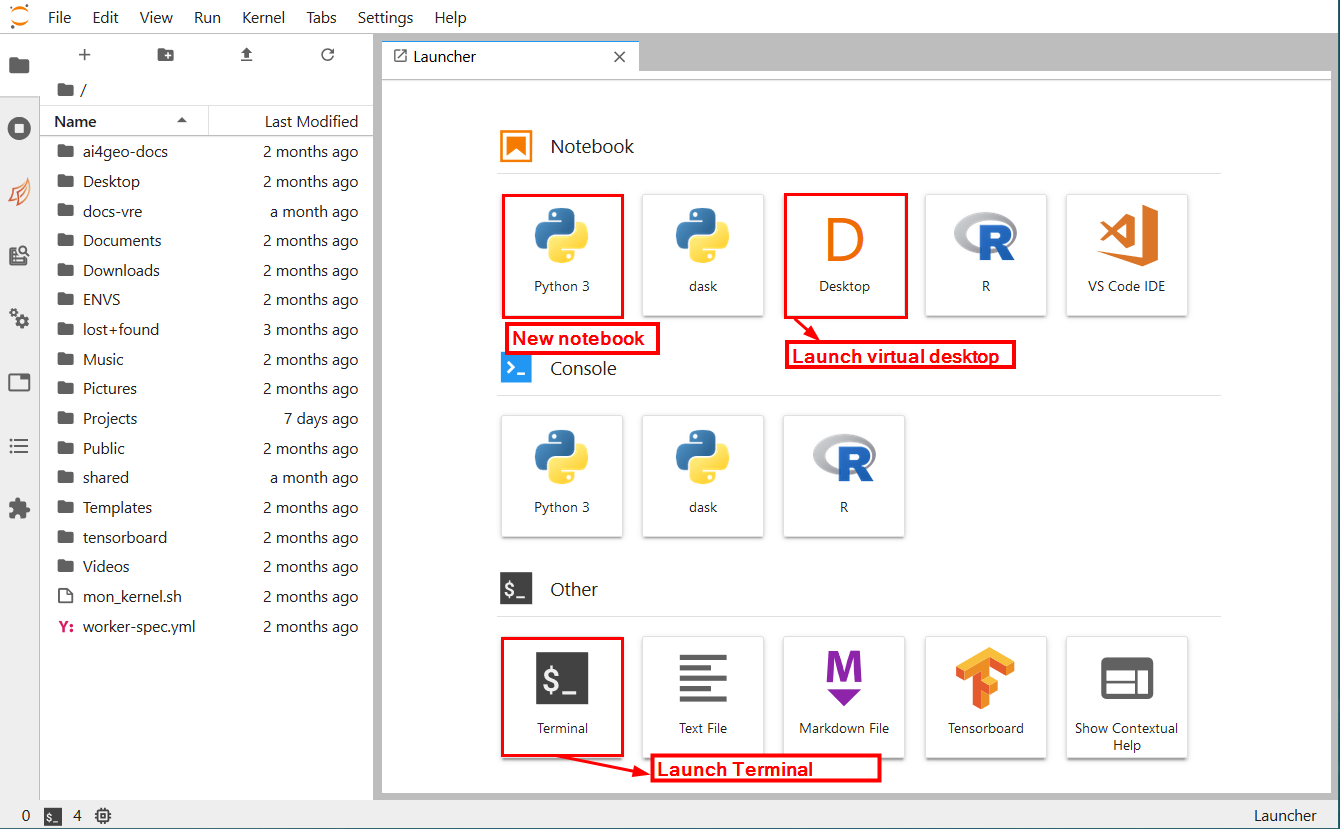1340x829 pixels.
Task: Select the shared folder
Action: 207,478
